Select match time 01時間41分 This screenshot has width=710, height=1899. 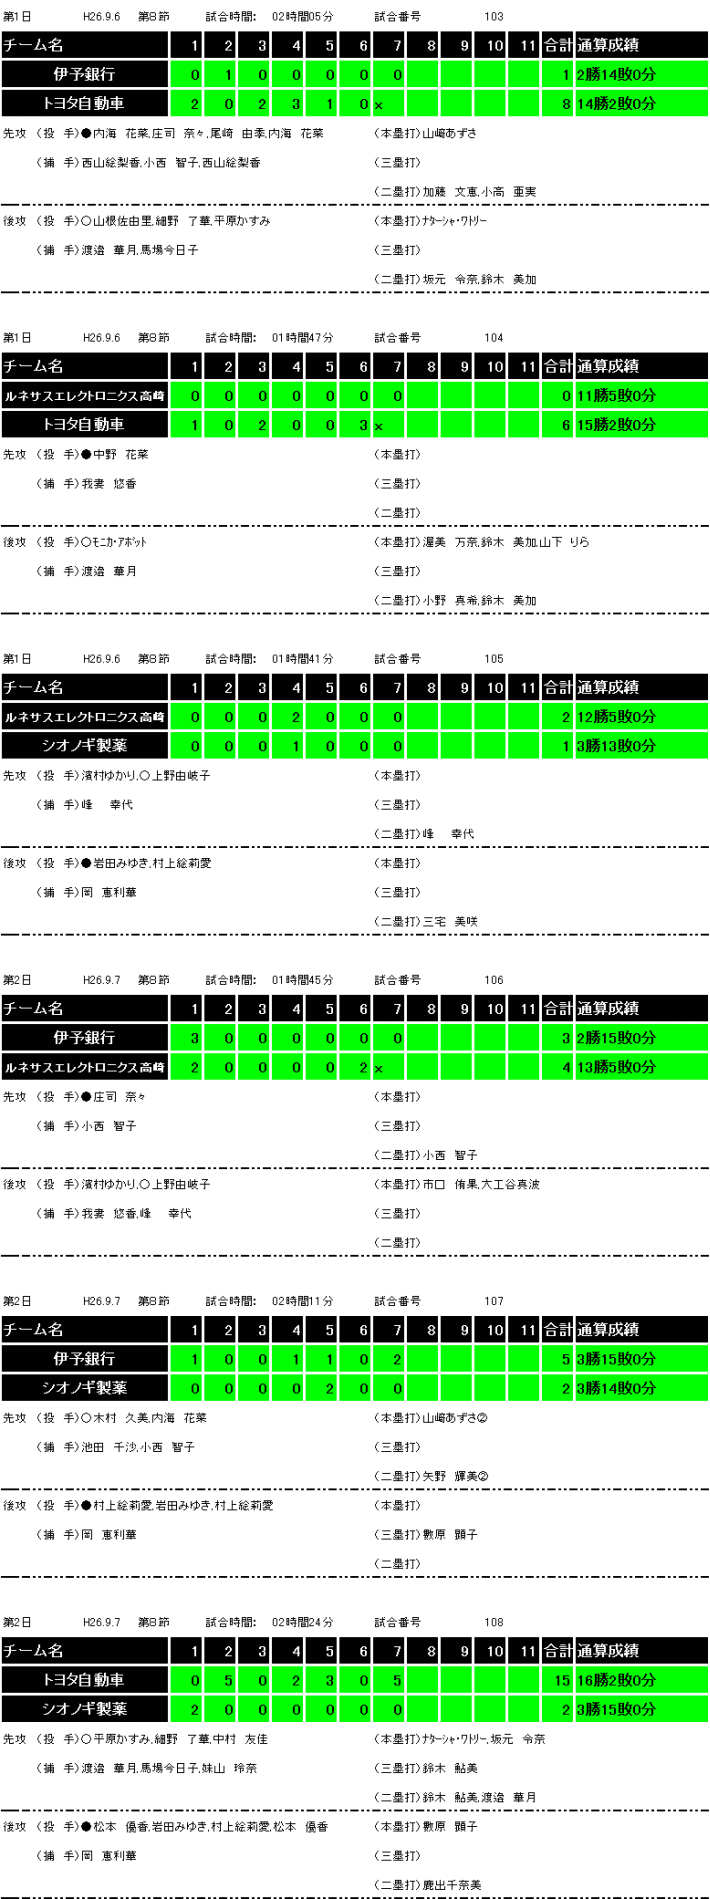tap(303, 659)
